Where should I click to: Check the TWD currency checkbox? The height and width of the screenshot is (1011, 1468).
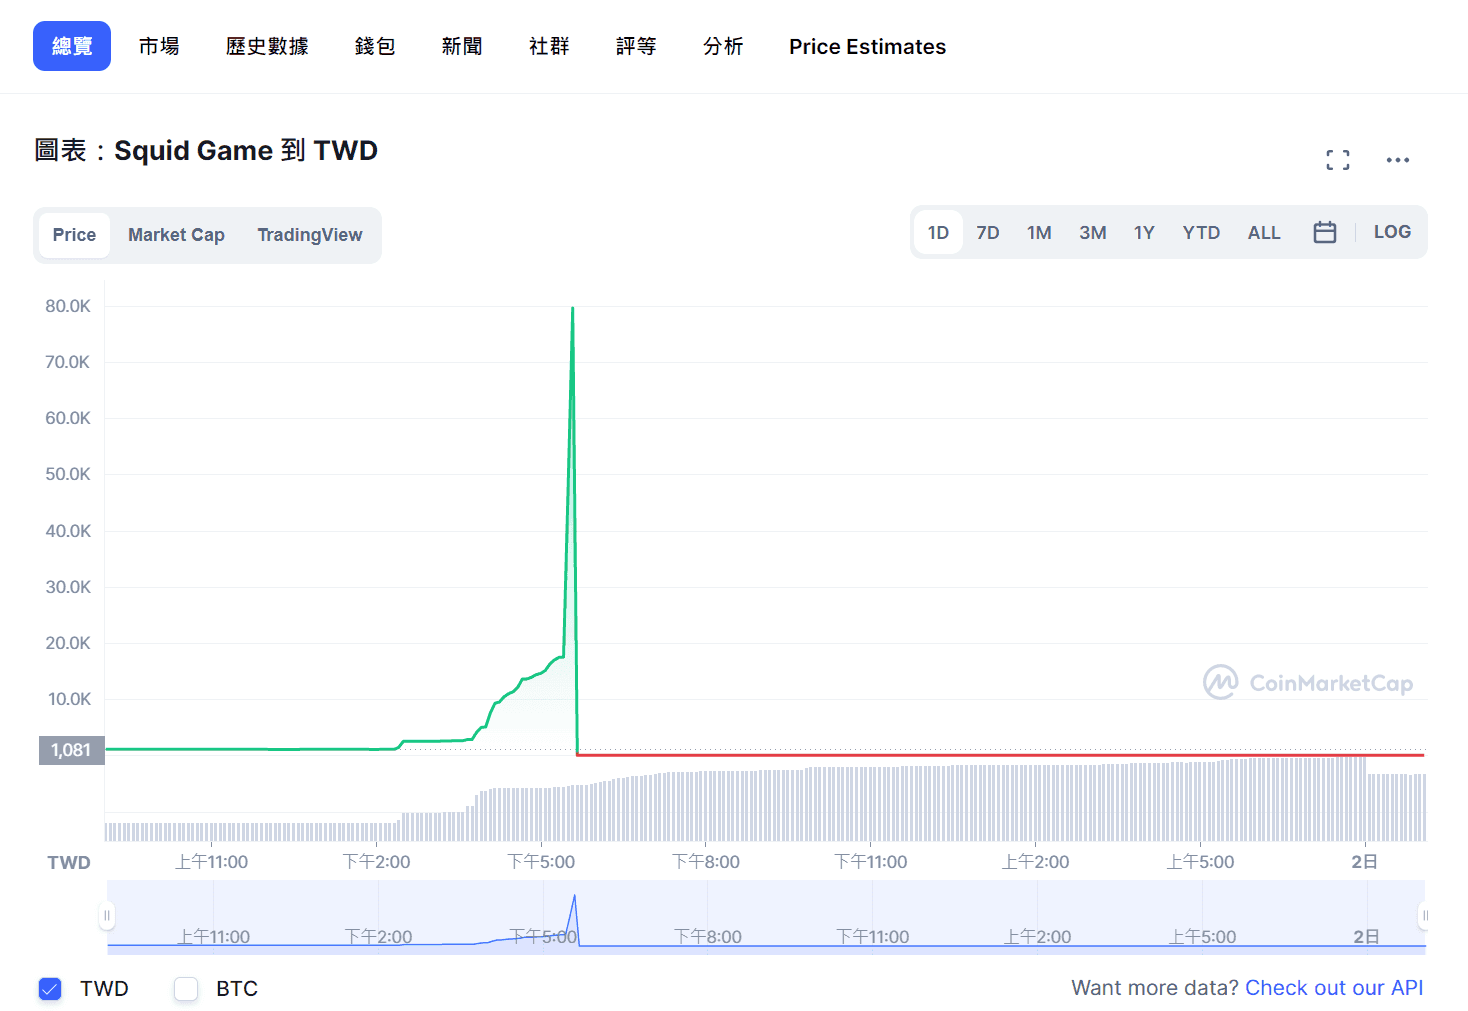click(50, 989)
